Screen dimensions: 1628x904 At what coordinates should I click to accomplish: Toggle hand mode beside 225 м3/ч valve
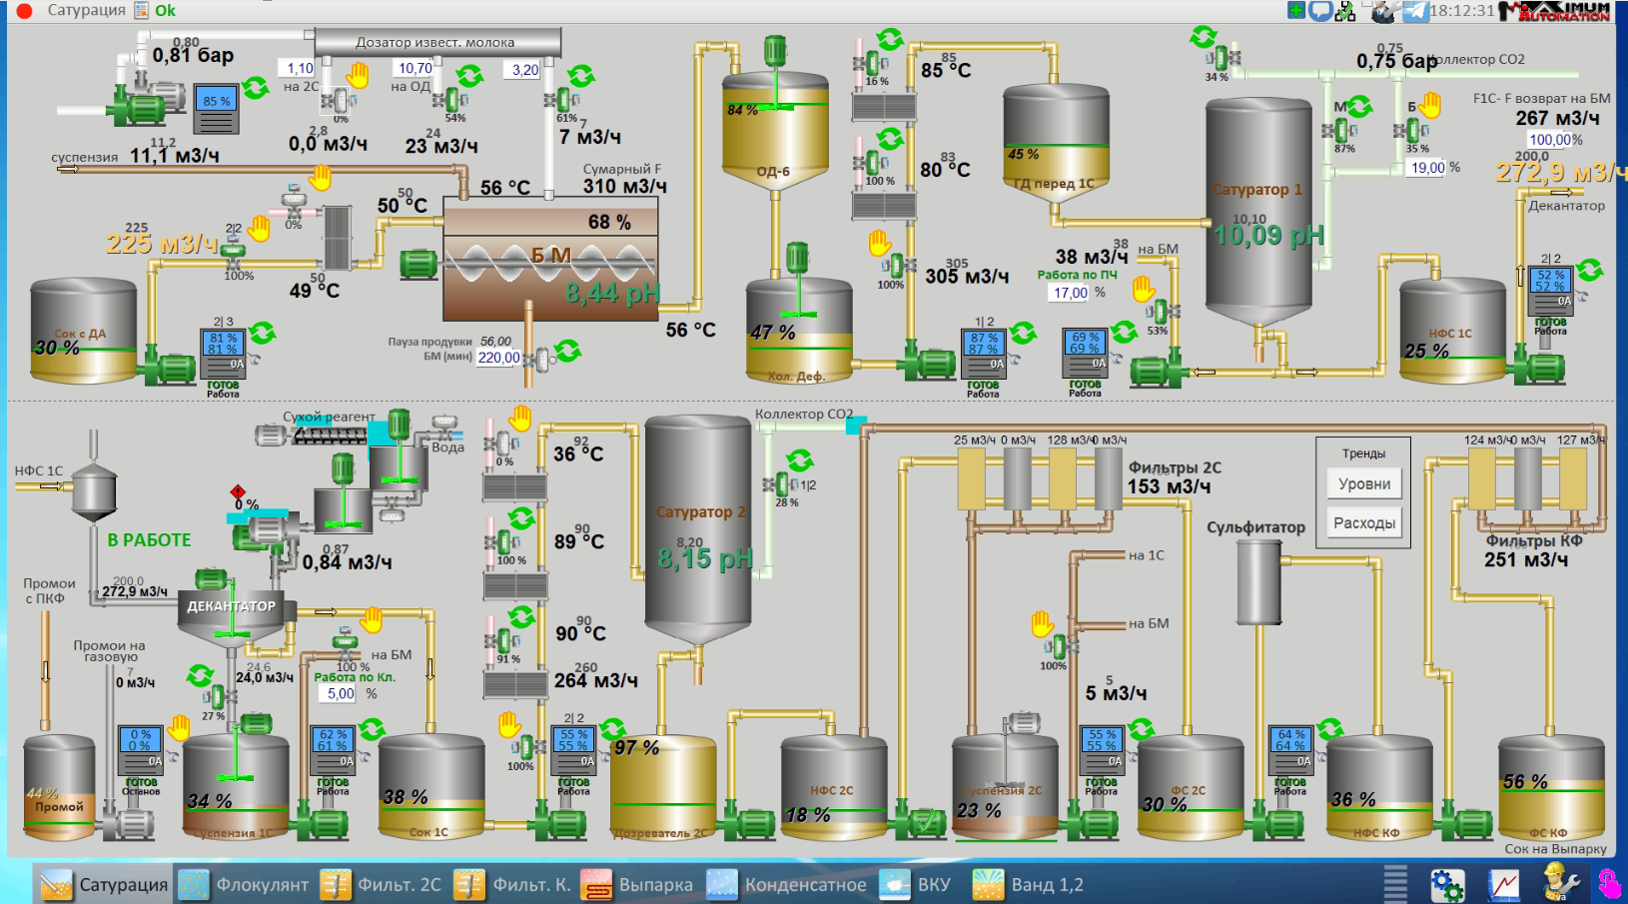260,228
